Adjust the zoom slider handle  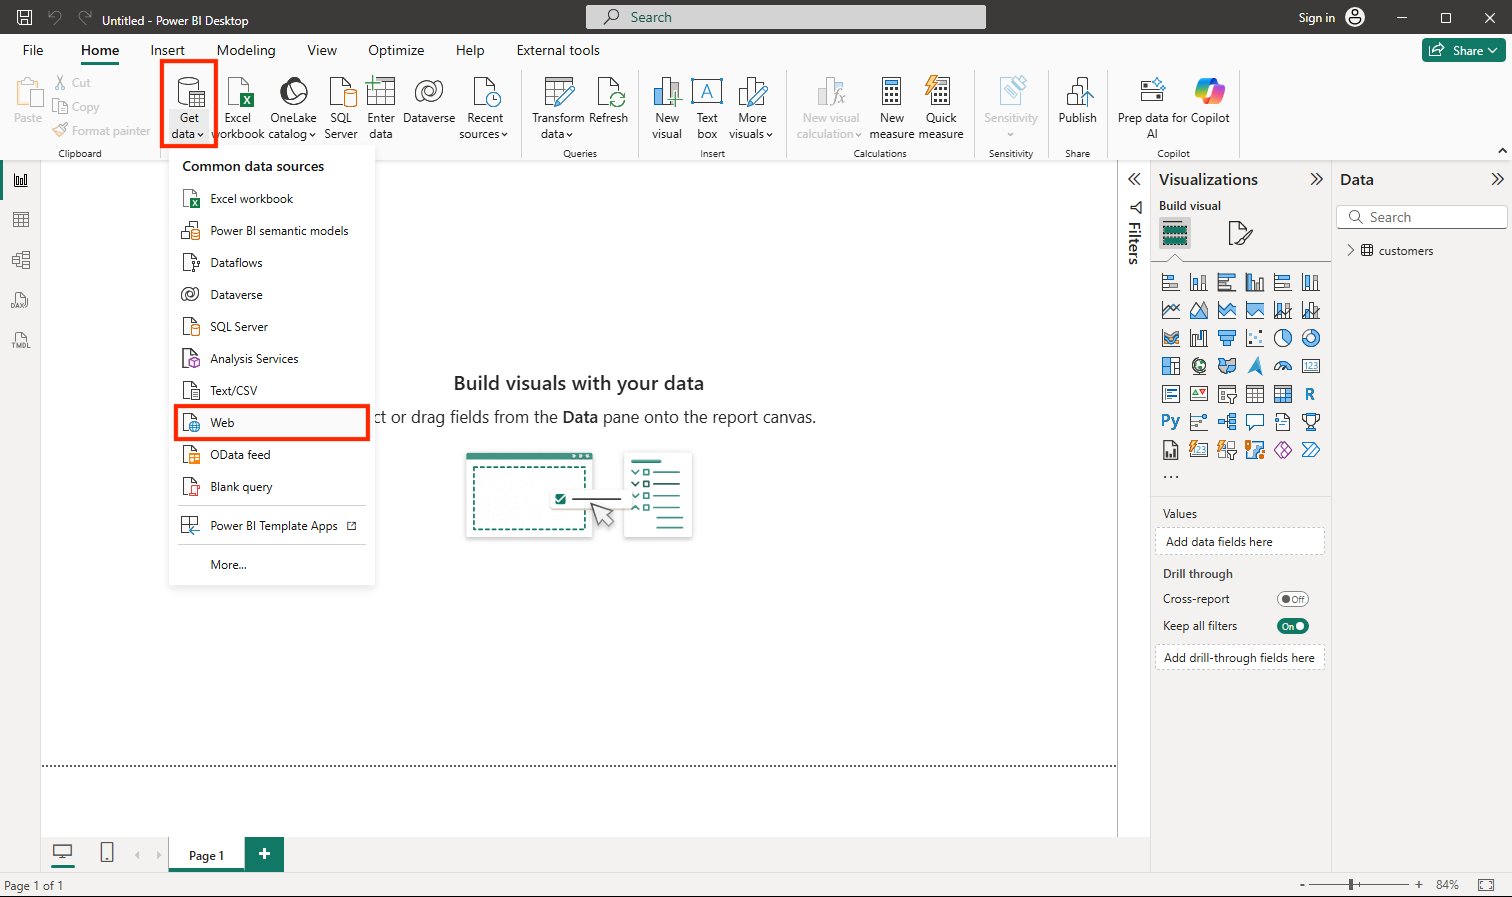pyautogui.click(x=1351, y=884)
